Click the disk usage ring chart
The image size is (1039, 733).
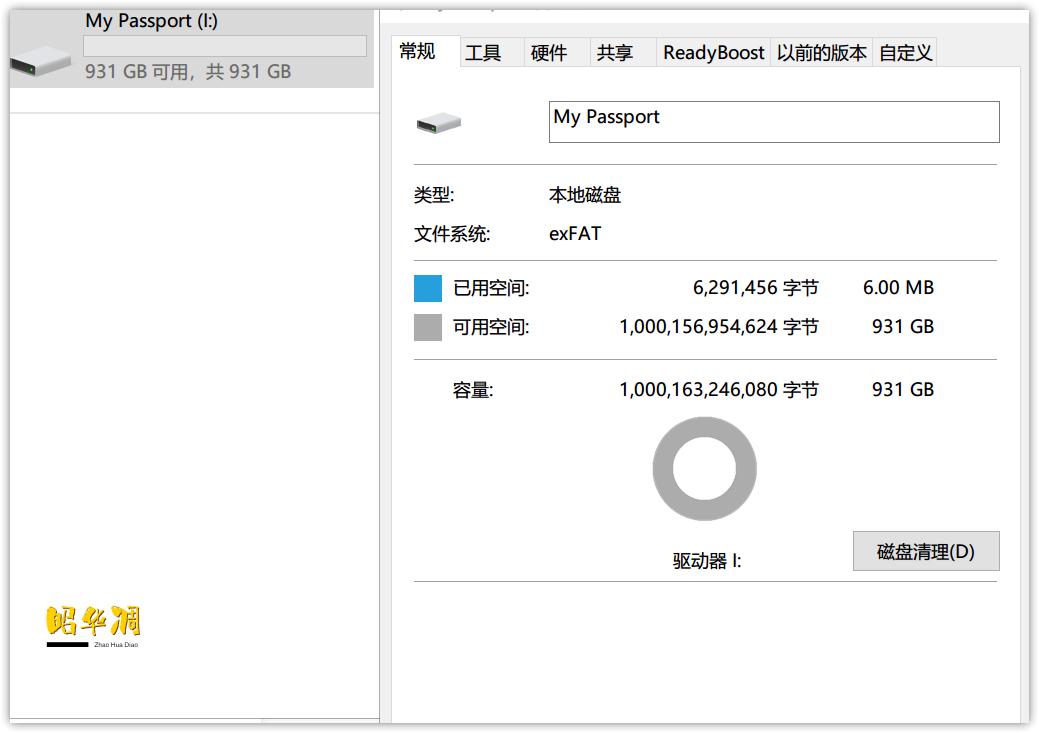click(x=705, y=468)
